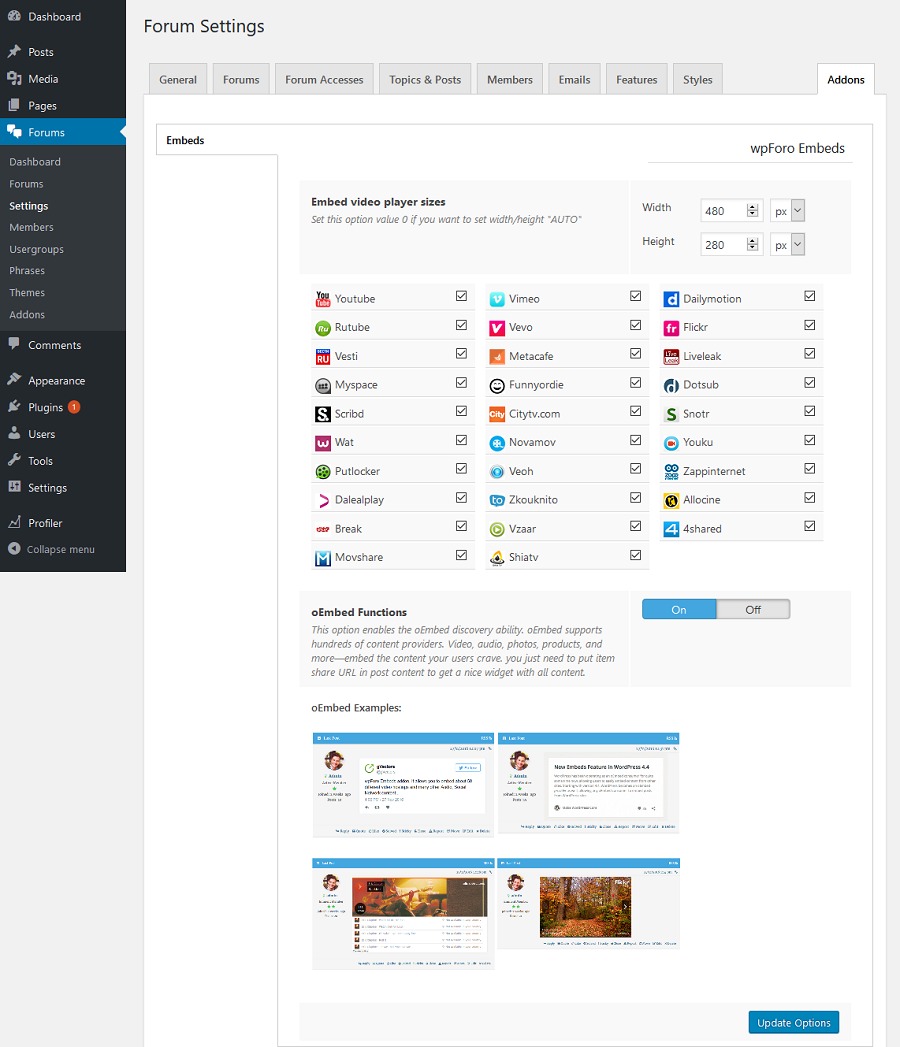
Task: Click into the Width value field
Action: (722, 211)
